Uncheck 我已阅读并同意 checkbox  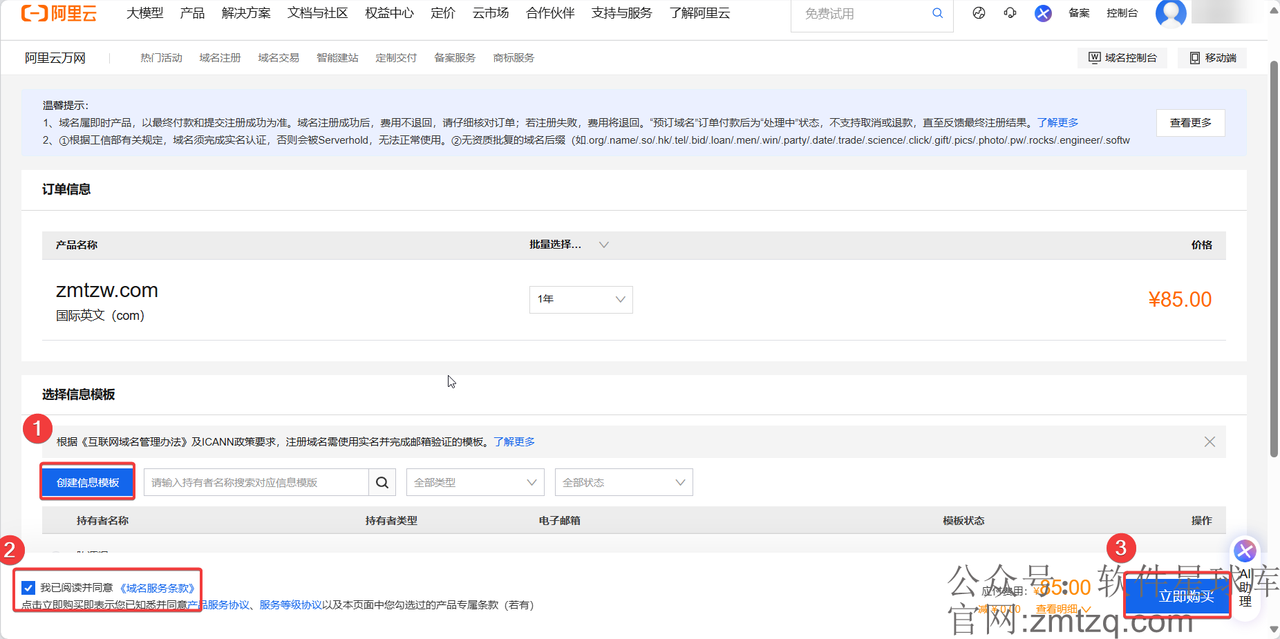tap(28, 588)
